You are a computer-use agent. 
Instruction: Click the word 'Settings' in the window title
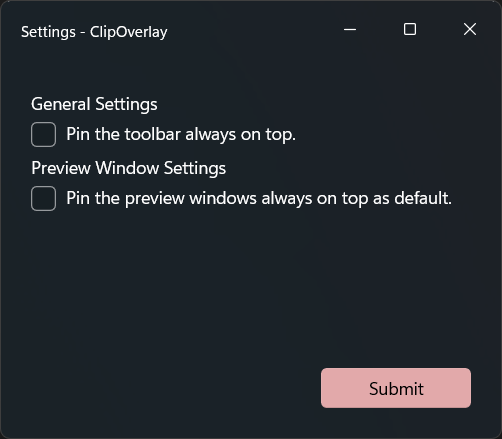48,32
